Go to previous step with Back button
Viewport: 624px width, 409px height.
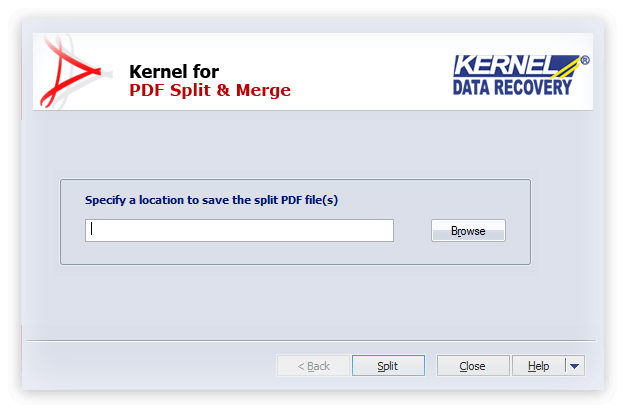pyautogui.click(x=313, y=366)
